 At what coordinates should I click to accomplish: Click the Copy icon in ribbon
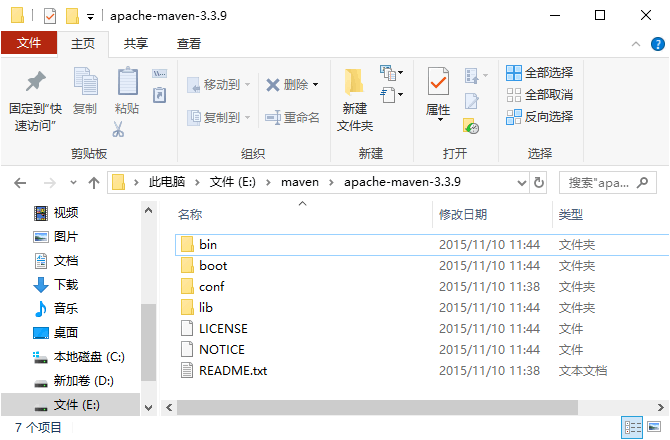(85, 82)
